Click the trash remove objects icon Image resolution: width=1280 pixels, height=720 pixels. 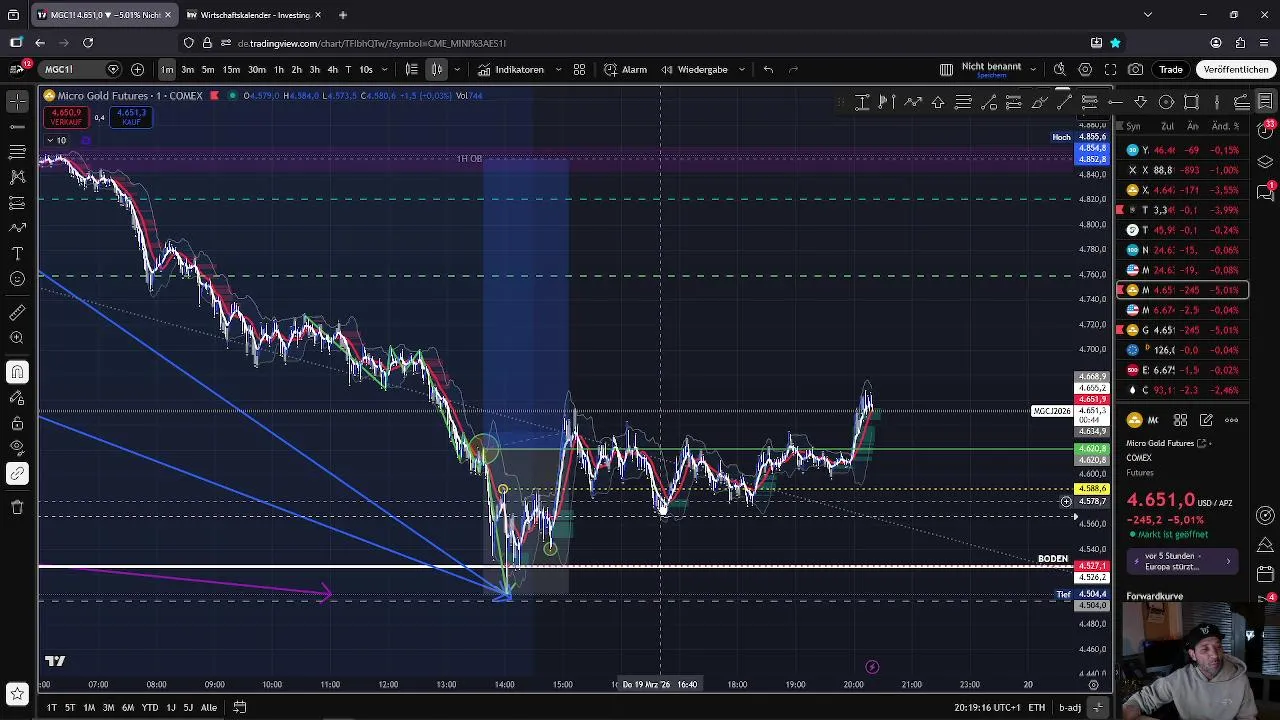pyautogui.click(x=17, y=507)
